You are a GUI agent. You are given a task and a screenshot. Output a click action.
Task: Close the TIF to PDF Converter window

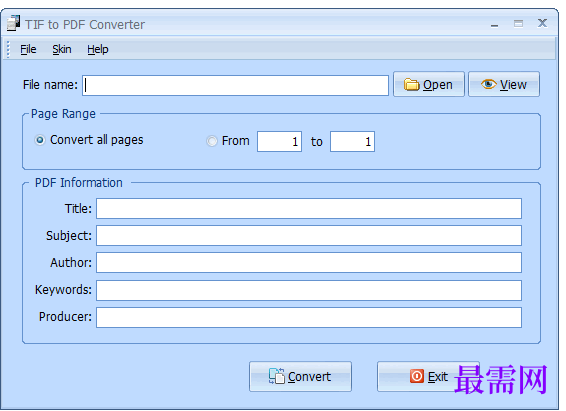click(x=542, y=23)
